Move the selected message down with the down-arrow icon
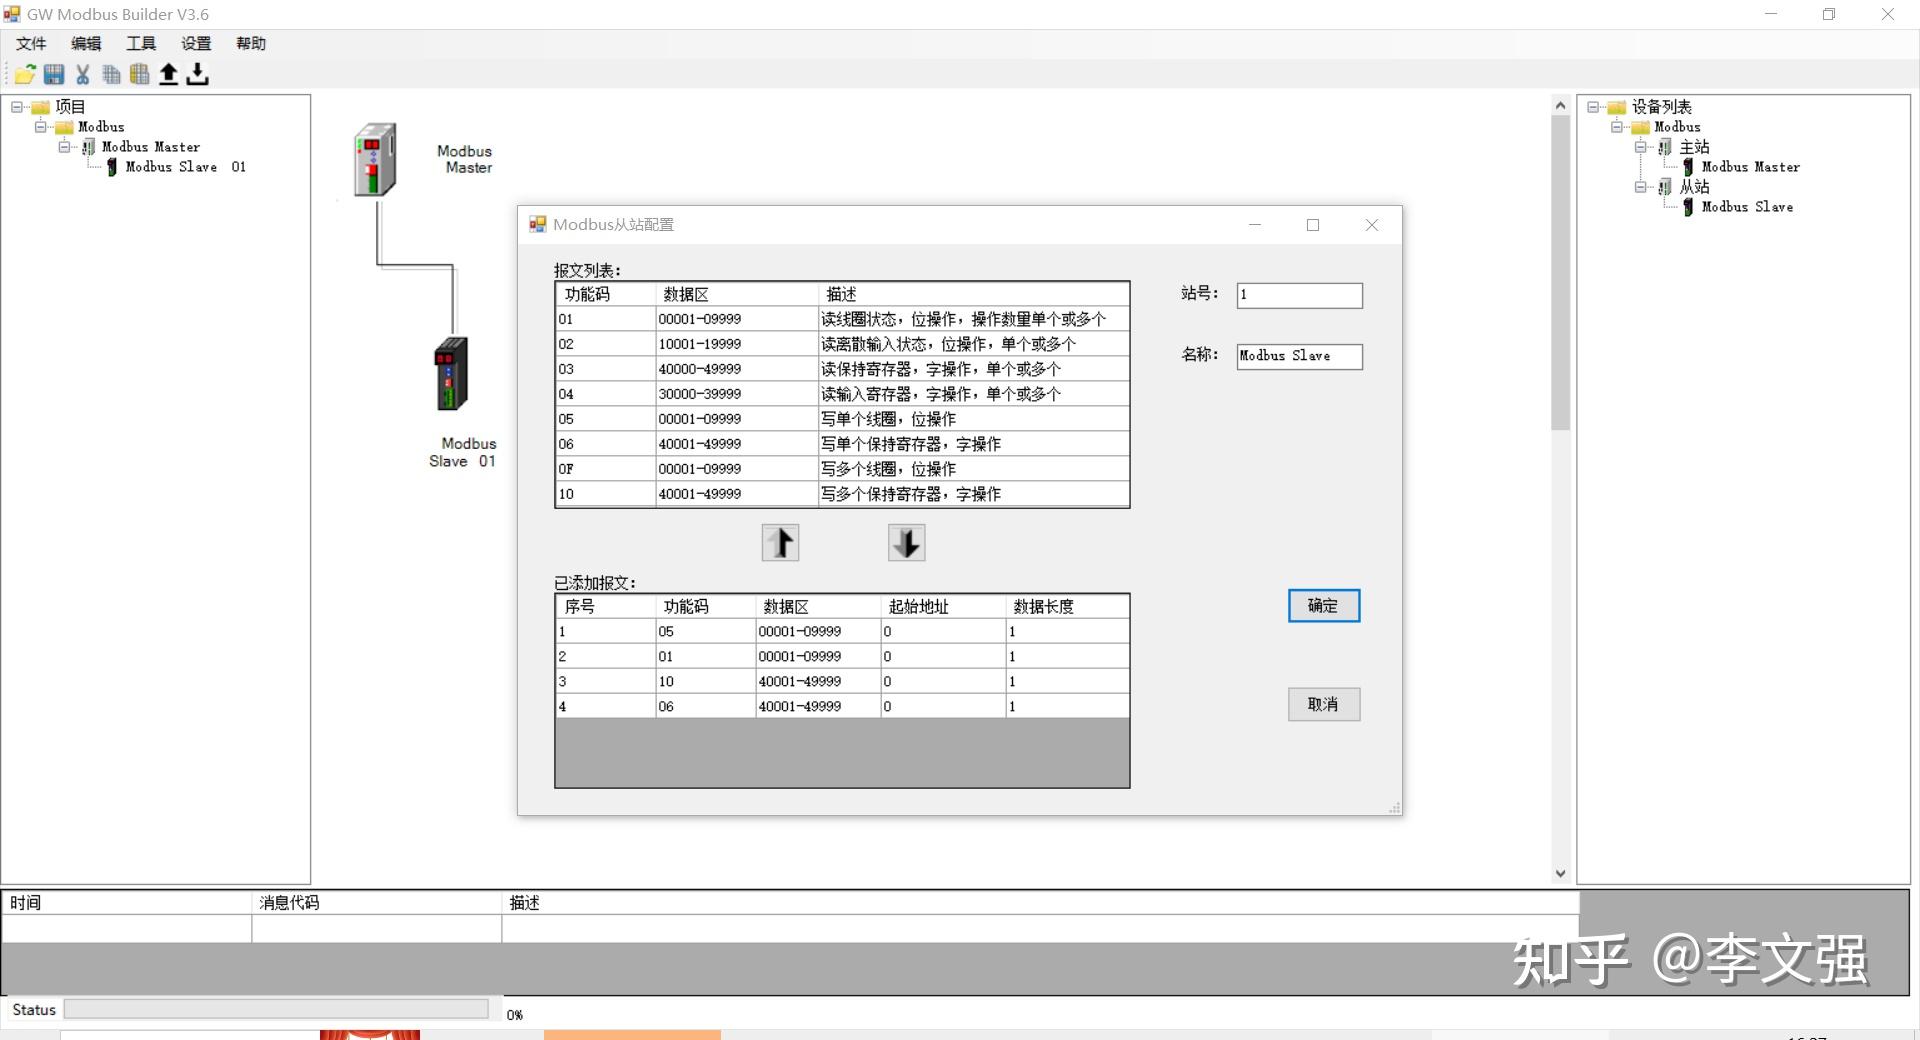Image resolution: width=1920 pixels, height=1040 pixels. [905, 542]
